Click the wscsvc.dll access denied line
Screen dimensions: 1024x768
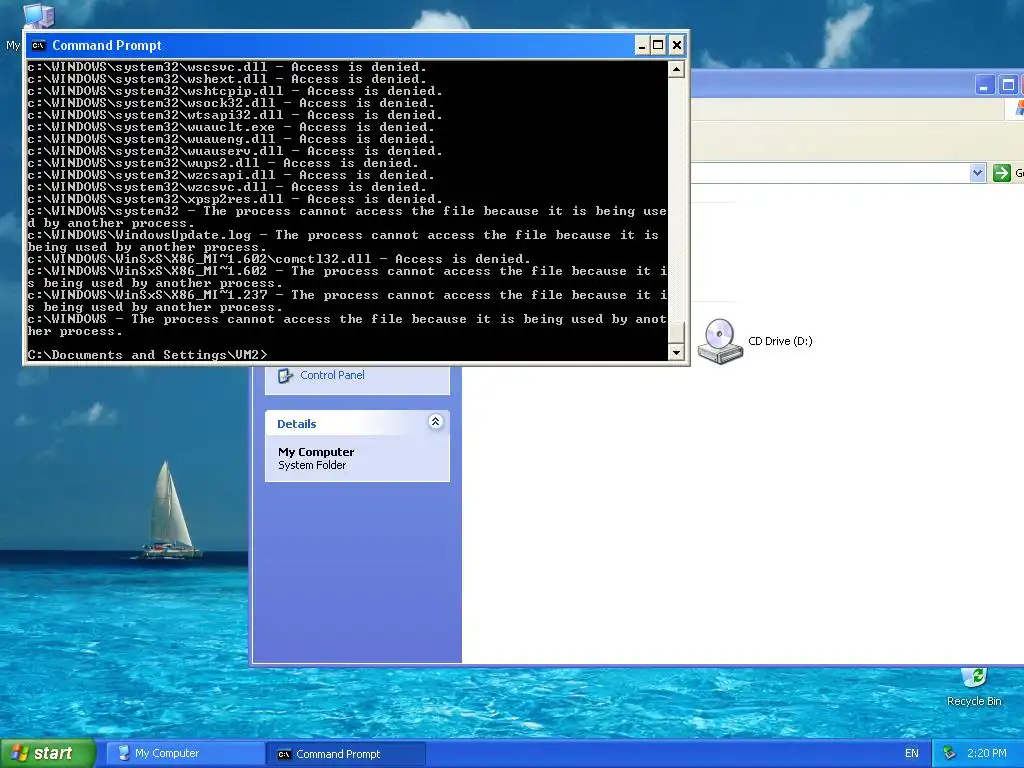227,67
